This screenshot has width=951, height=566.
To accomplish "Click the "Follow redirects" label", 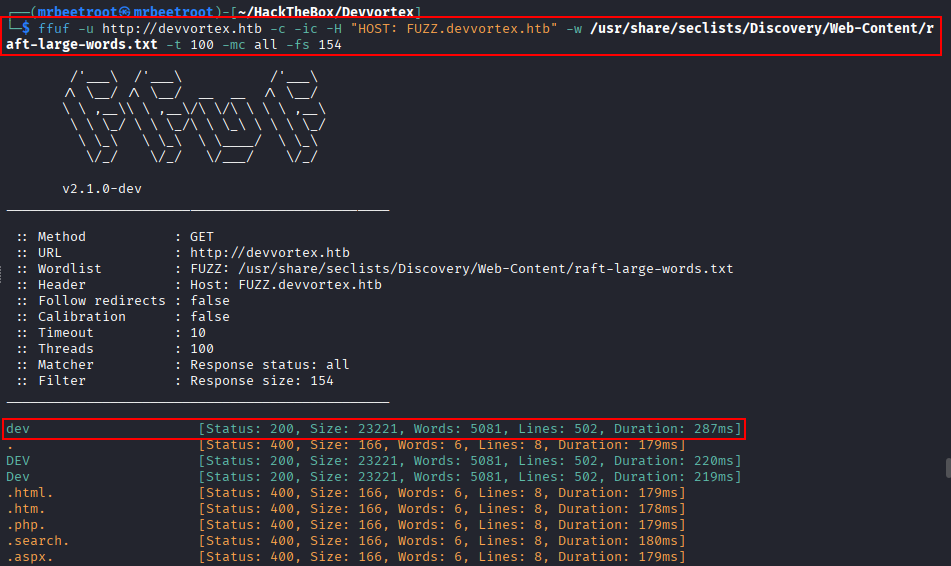I will [x=101, y=301].
